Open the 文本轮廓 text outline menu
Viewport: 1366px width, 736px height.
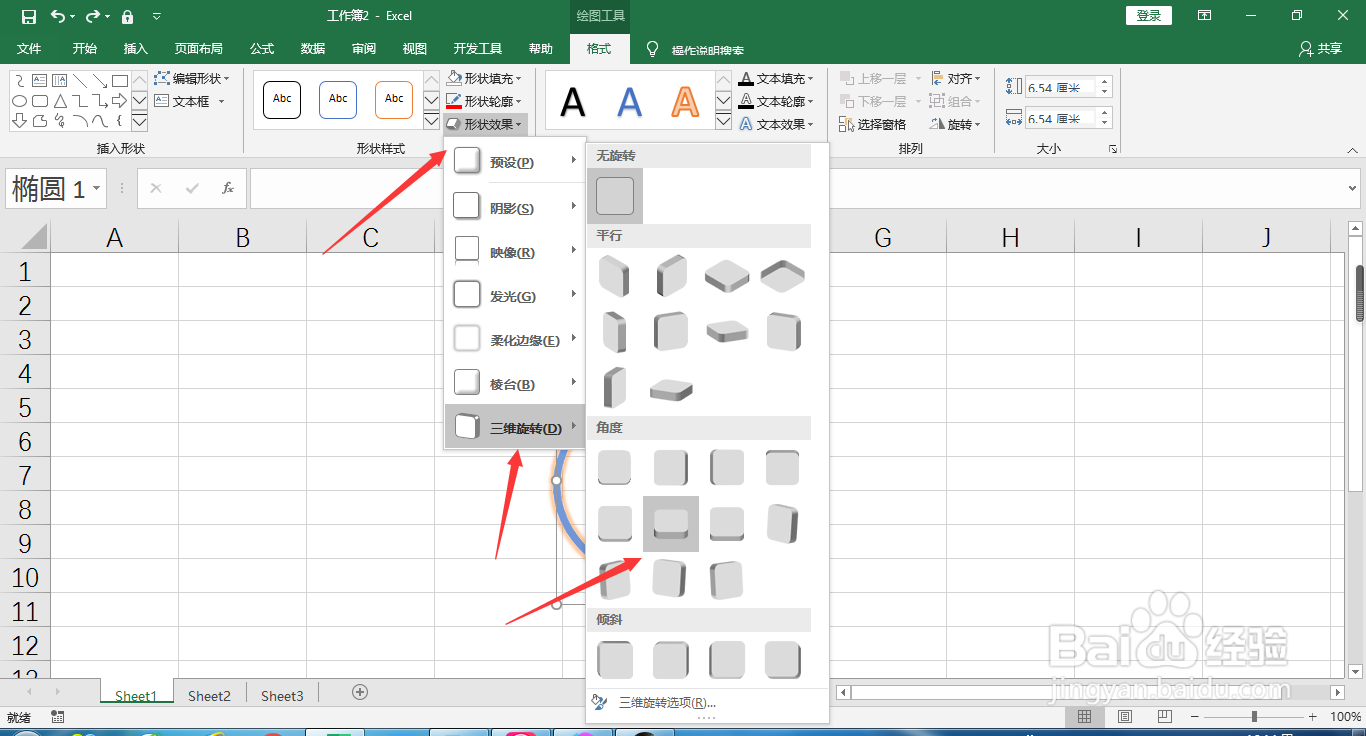(x=777, y=101)
